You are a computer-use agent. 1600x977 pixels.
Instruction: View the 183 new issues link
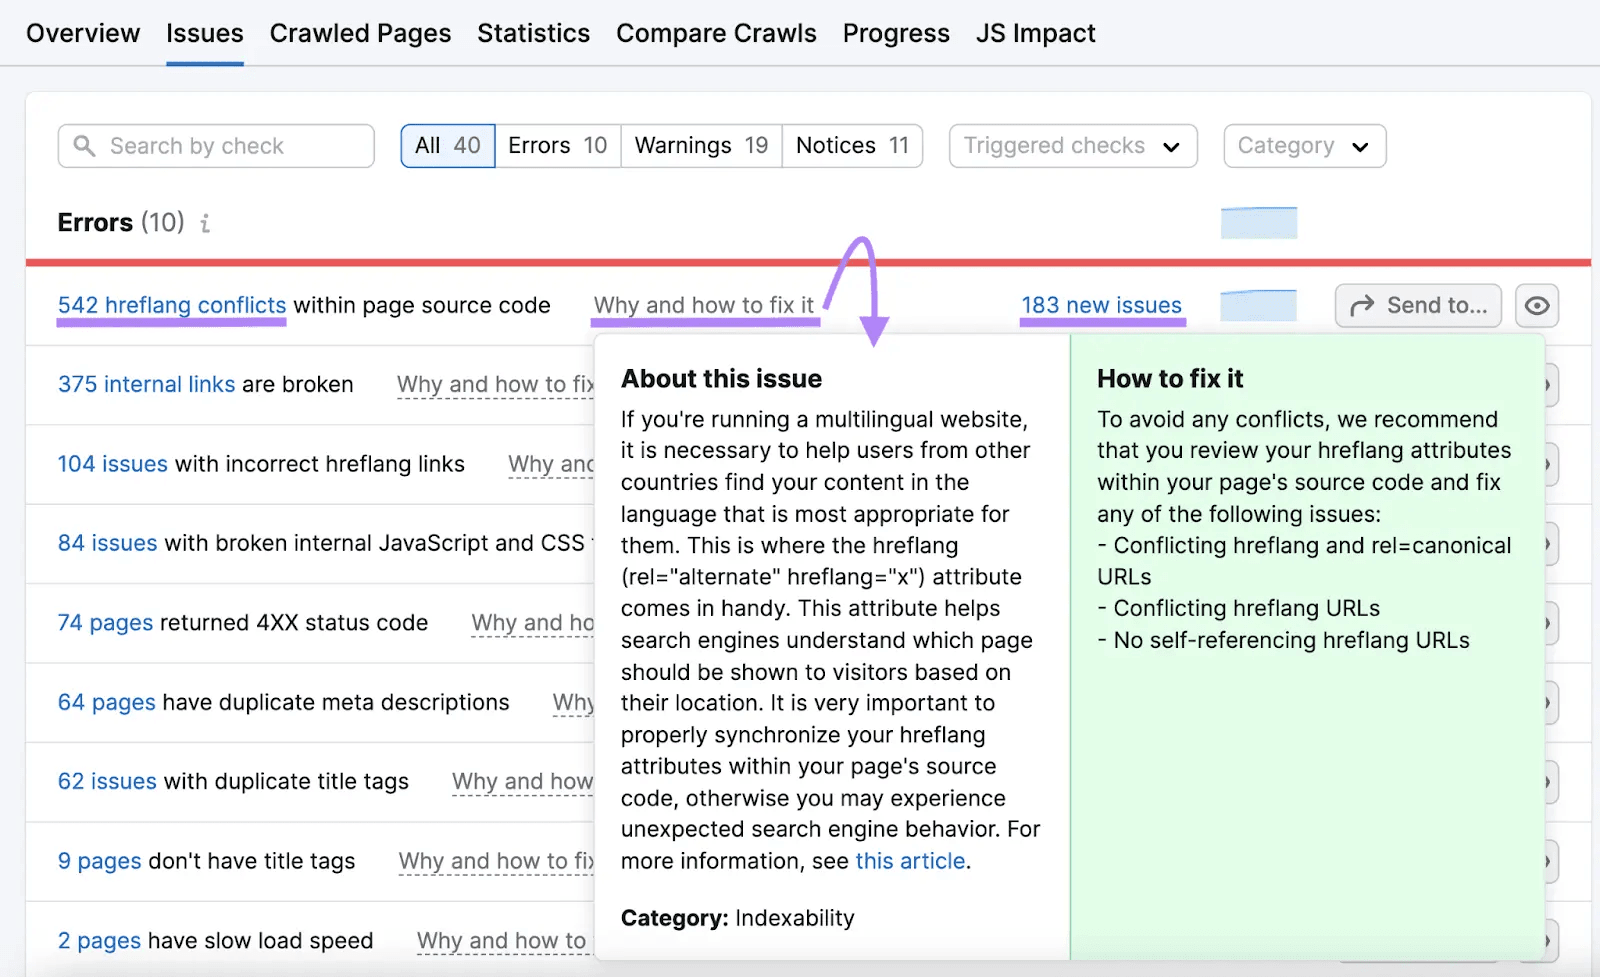[1101, 305]
